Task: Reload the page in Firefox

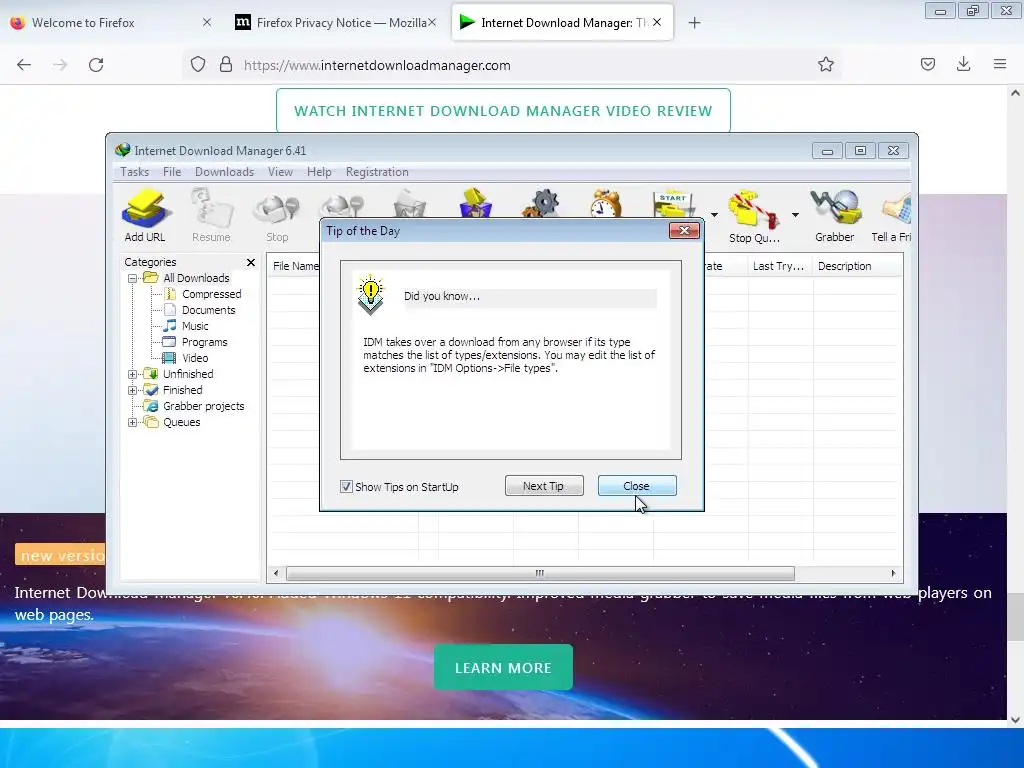Action: [x=96, y=65]
